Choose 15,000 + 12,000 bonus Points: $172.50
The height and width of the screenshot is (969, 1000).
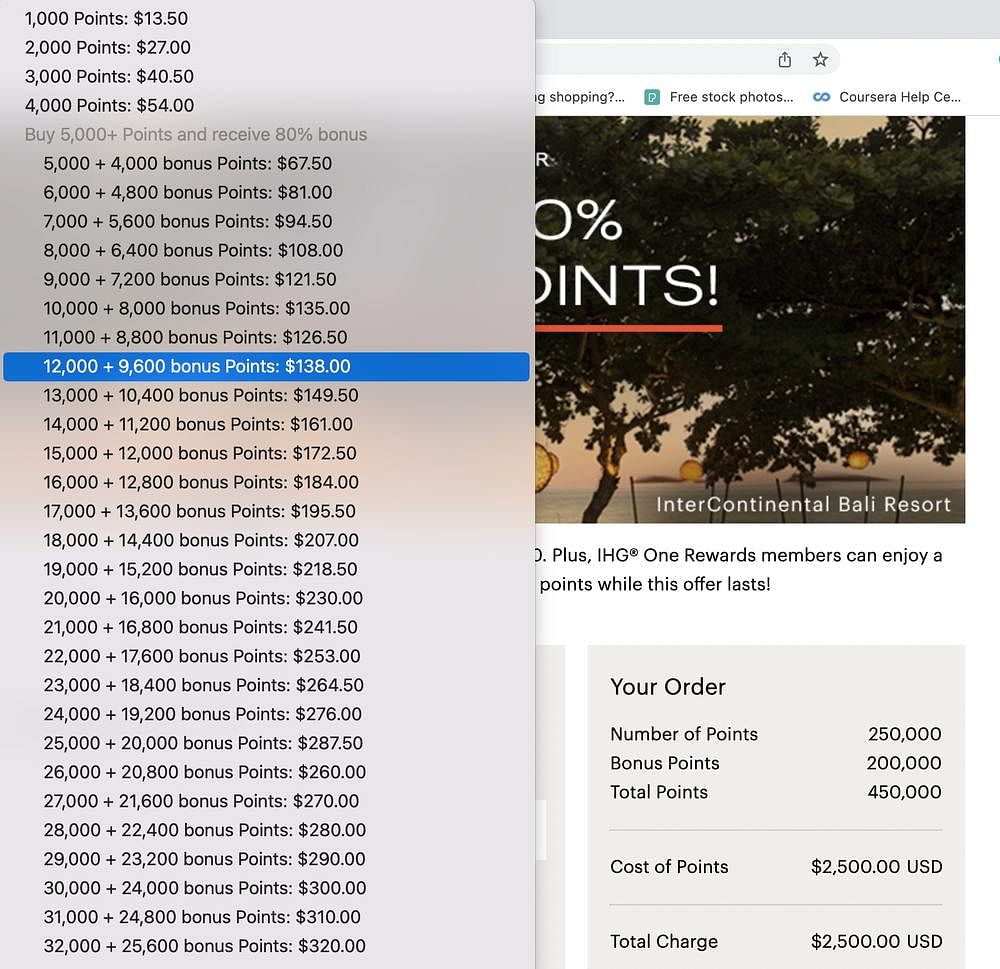(x=267, y=453)
